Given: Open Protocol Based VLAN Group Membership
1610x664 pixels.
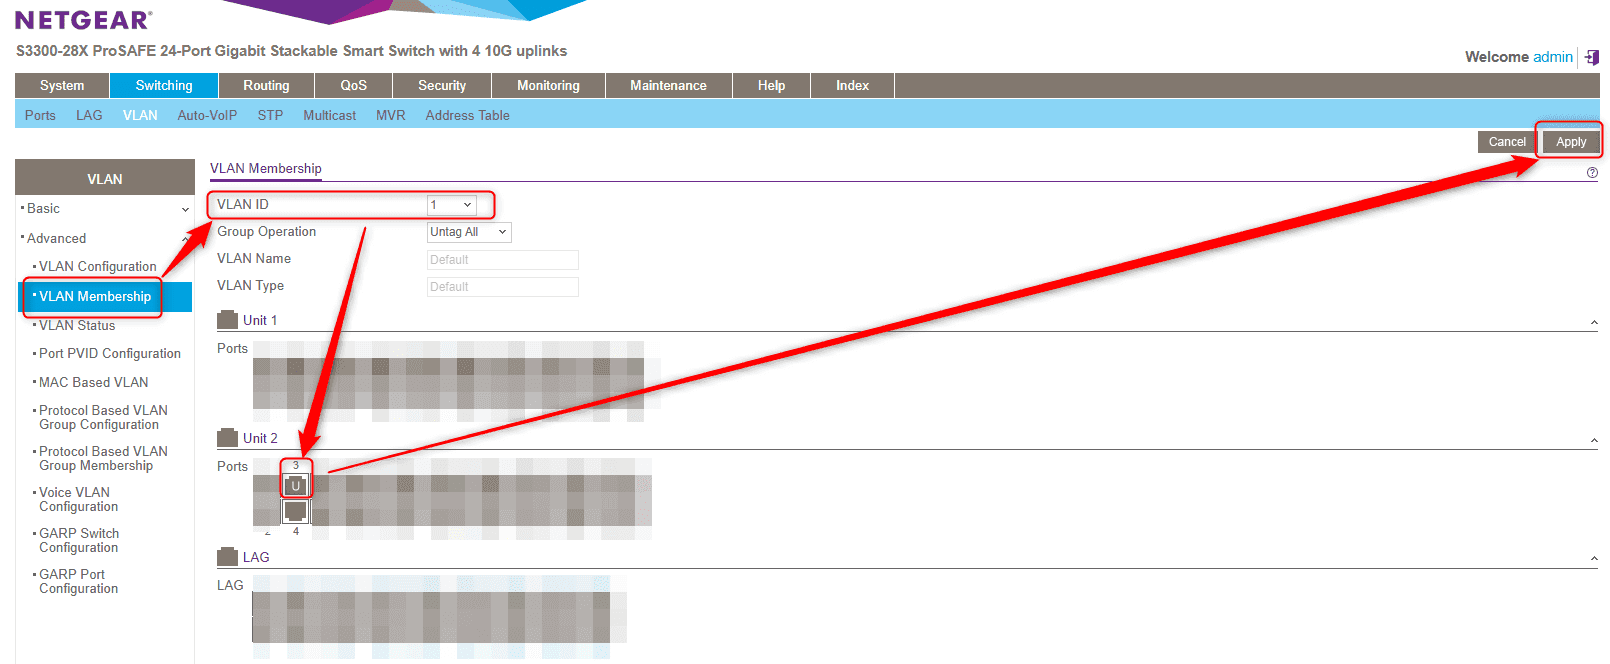Looking at the screenshot, I should [x=103, y=459].
